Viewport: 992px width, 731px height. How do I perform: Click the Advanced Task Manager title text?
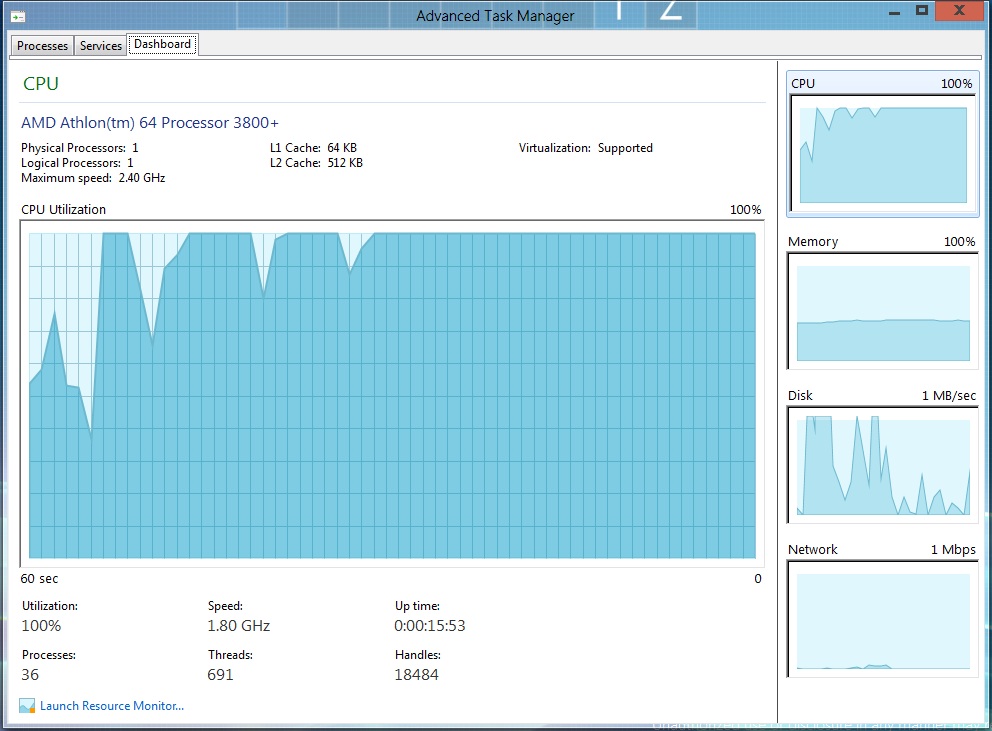(x=495, y=16)
